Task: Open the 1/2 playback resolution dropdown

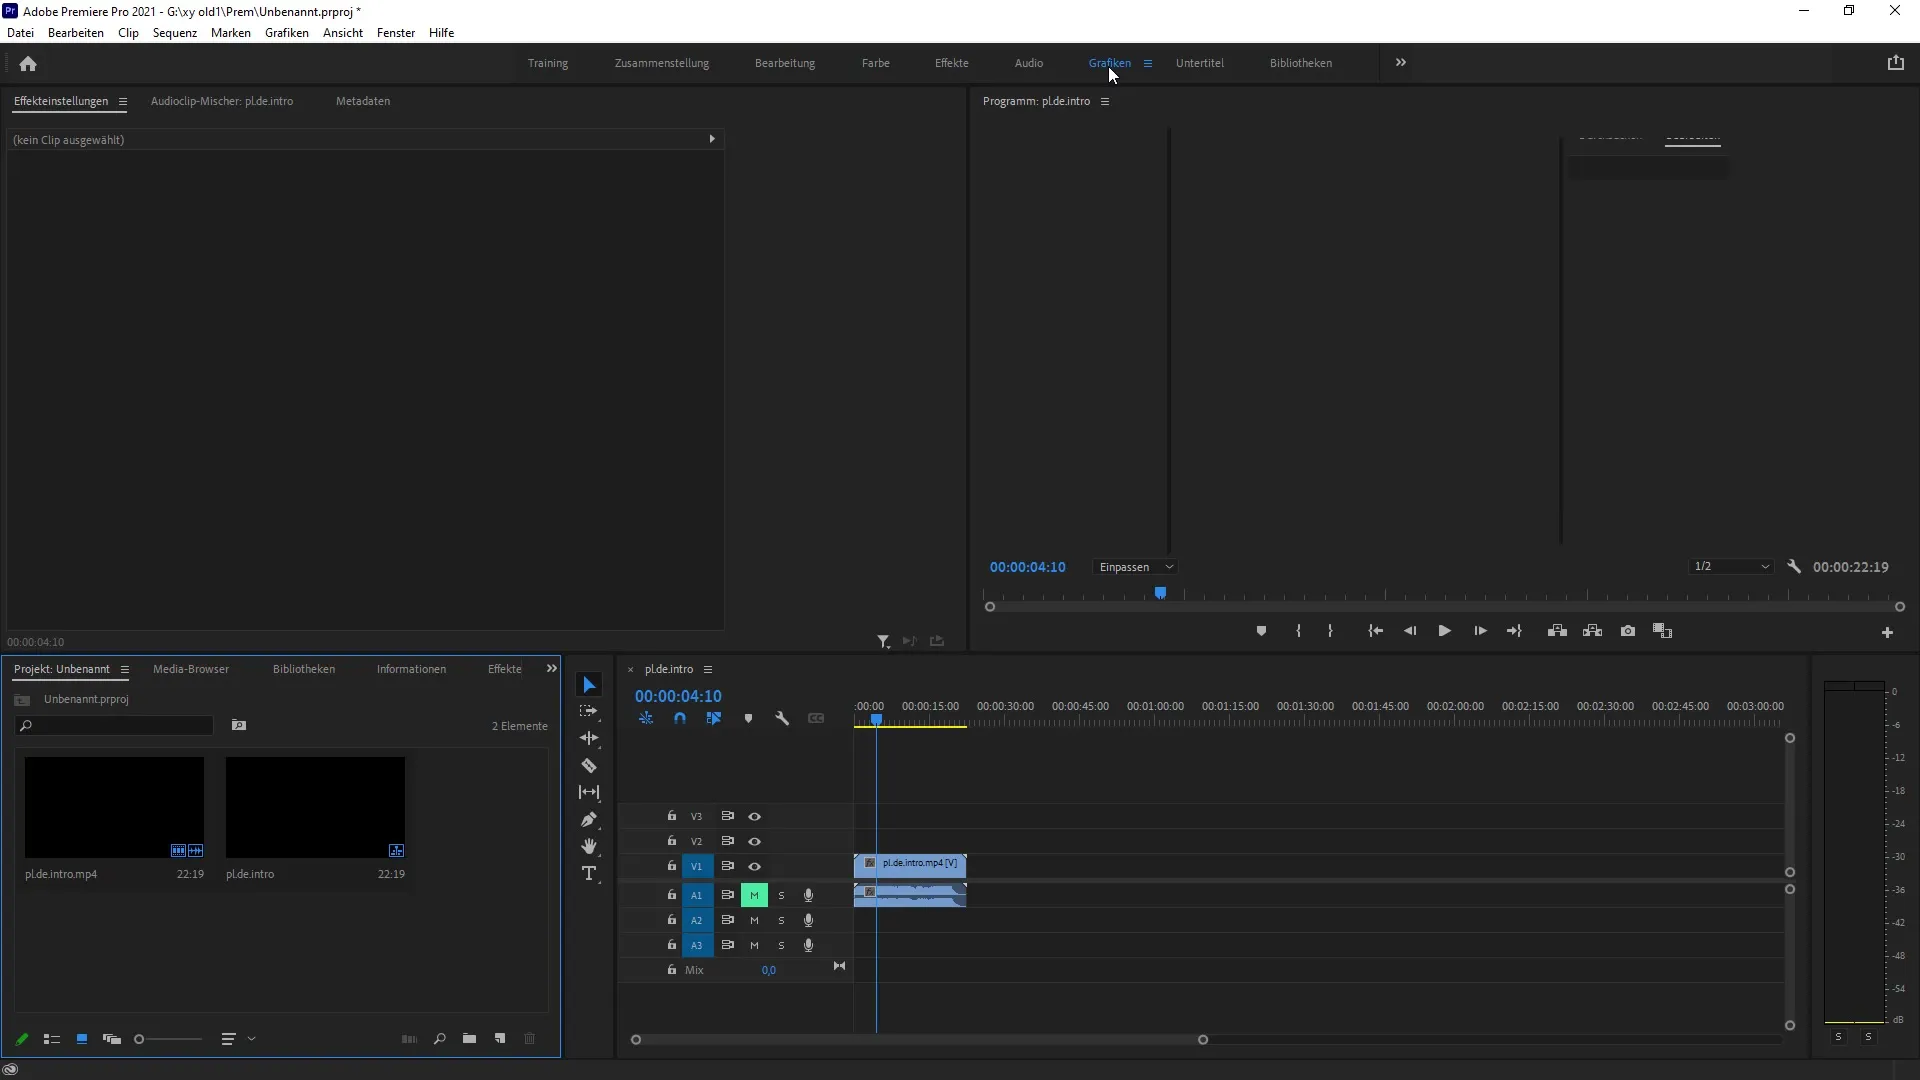Action: [x=1731, y=566]
